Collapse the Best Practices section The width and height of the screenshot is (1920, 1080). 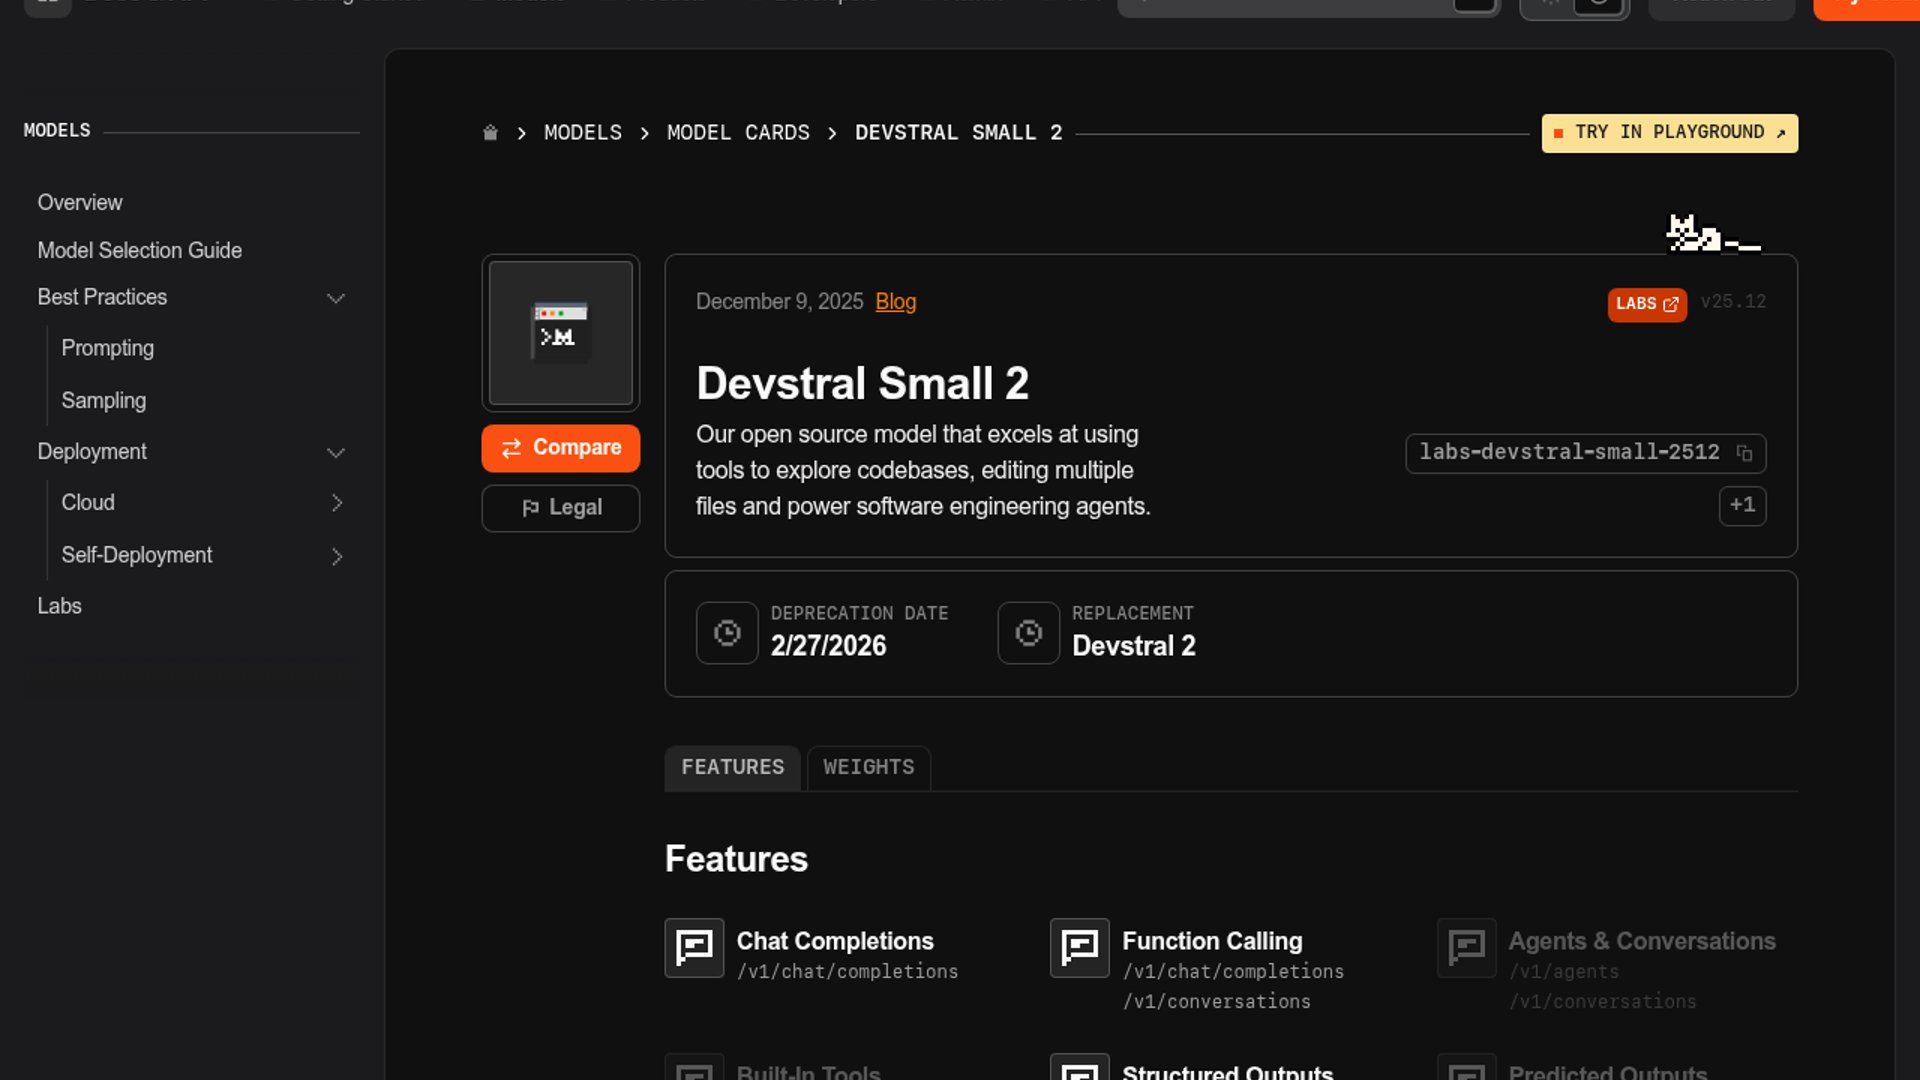point(336,298)
